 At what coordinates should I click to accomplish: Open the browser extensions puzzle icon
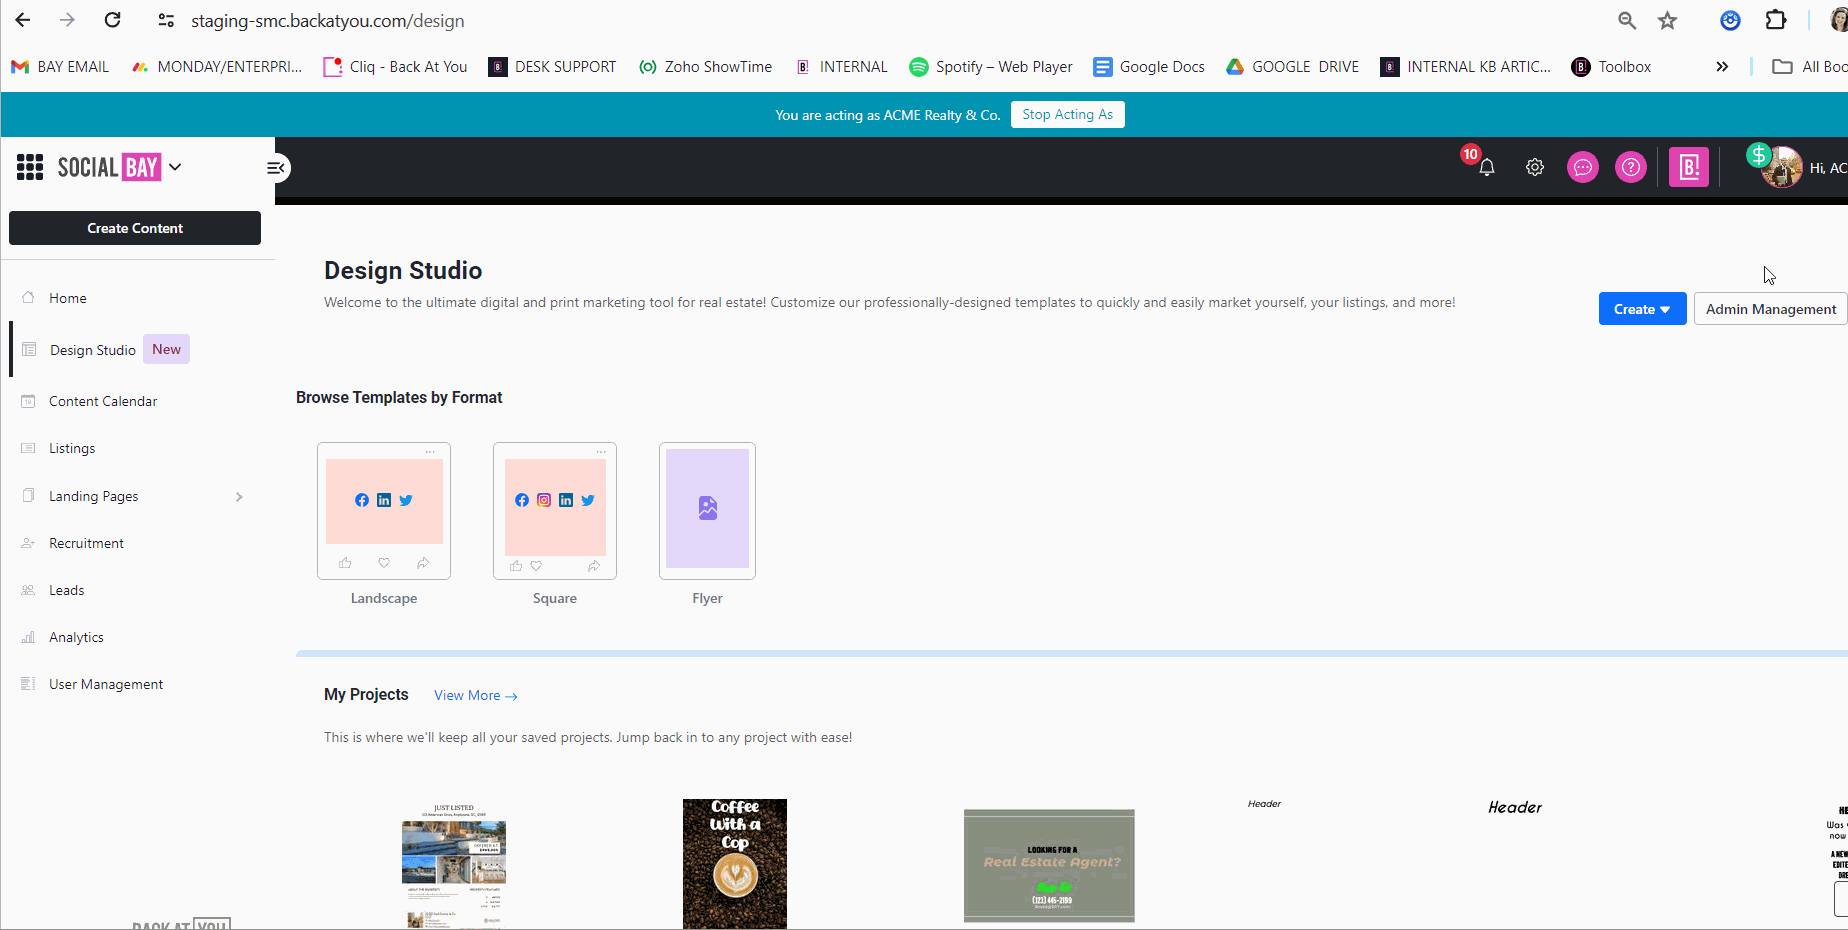pyautogui.click(x=1776, y=20)
